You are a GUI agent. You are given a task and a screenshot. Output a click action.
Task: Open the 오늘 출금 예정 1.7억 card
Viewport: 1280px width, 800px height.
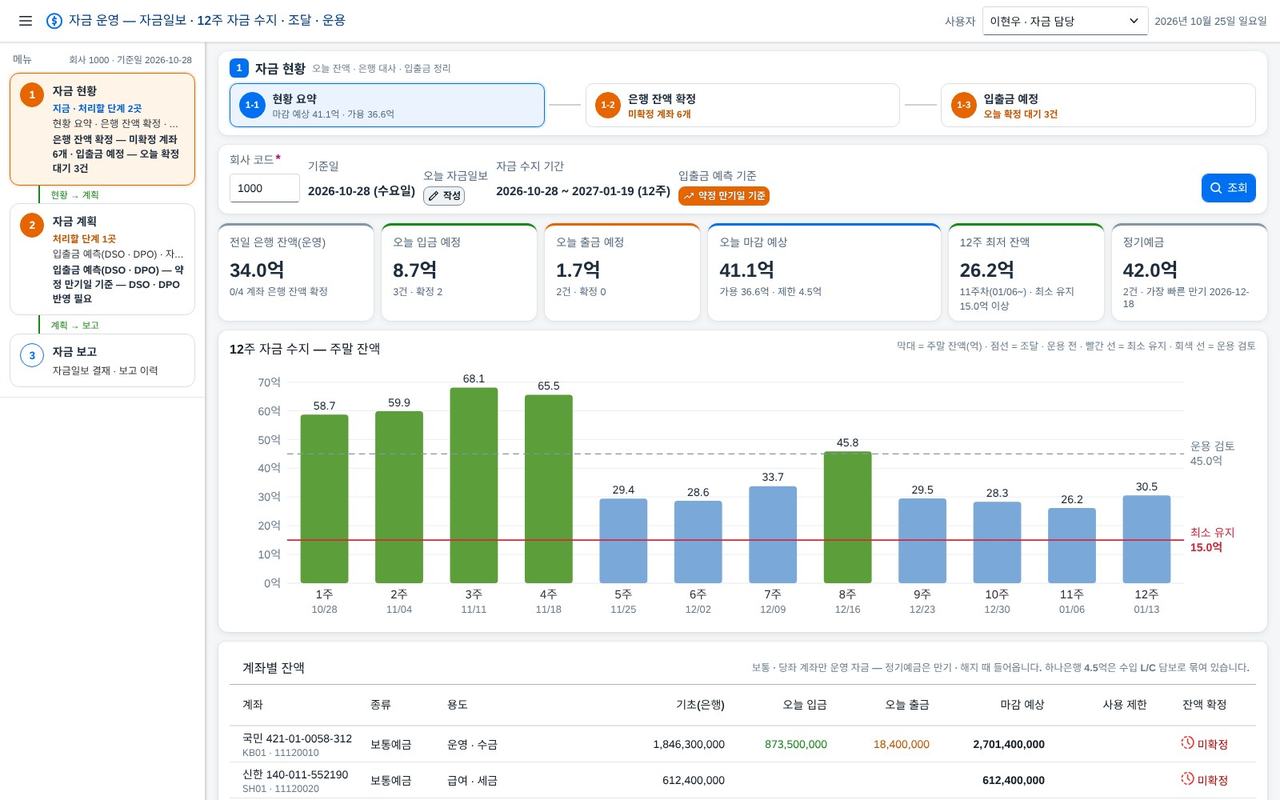(622, 272)
